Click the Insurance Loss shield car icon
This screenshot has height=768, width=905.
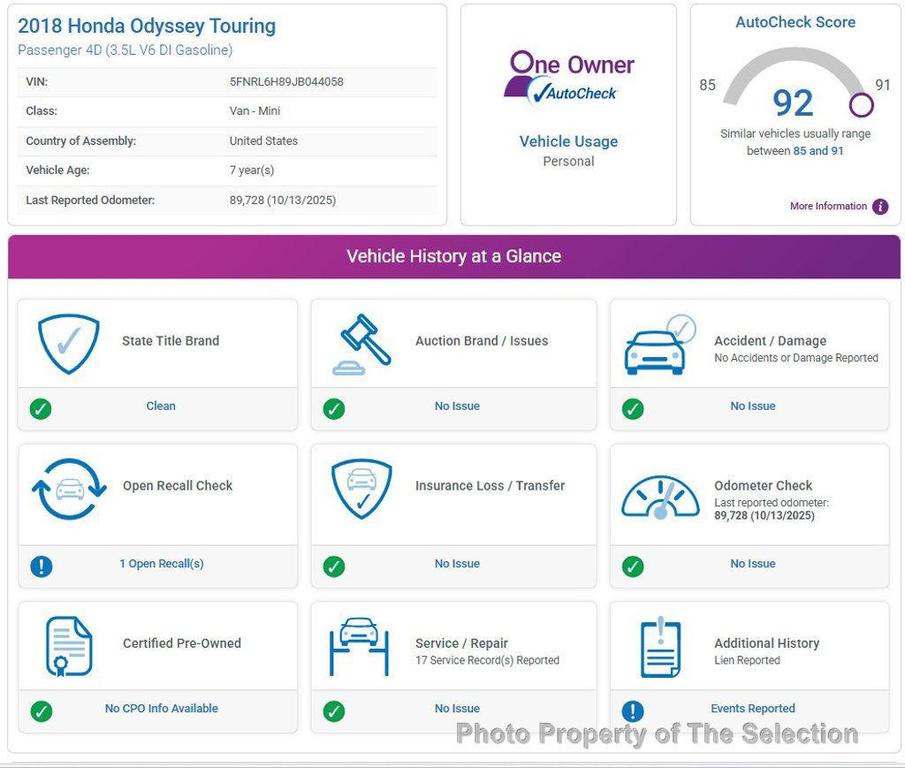click(361, 489)
